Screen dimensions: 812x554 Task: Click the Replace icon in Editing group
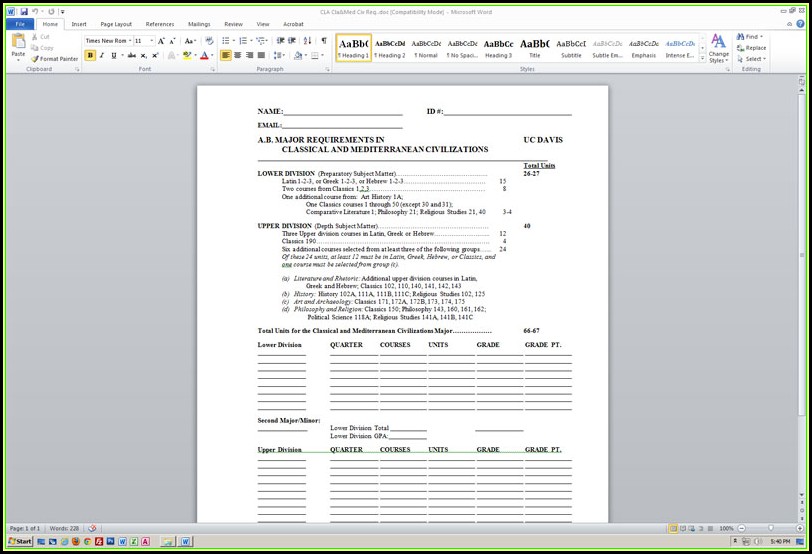point(751,48)
